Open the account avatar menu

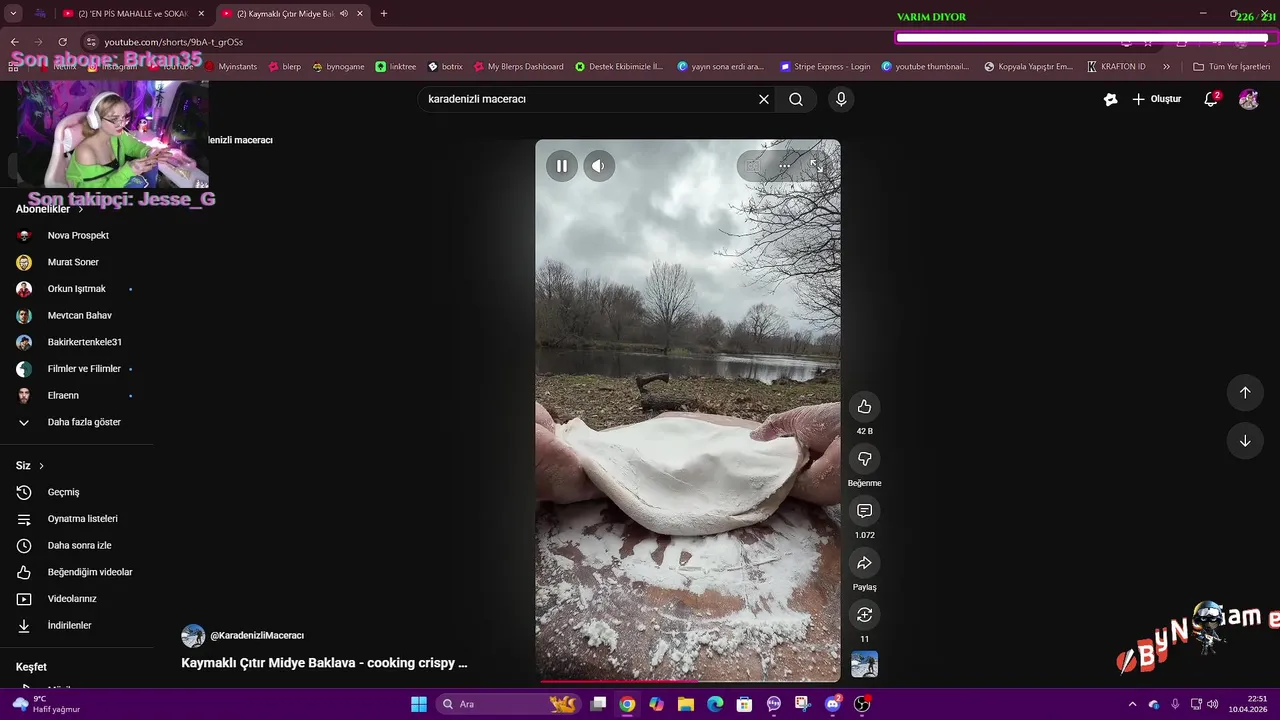(1249, 99)
